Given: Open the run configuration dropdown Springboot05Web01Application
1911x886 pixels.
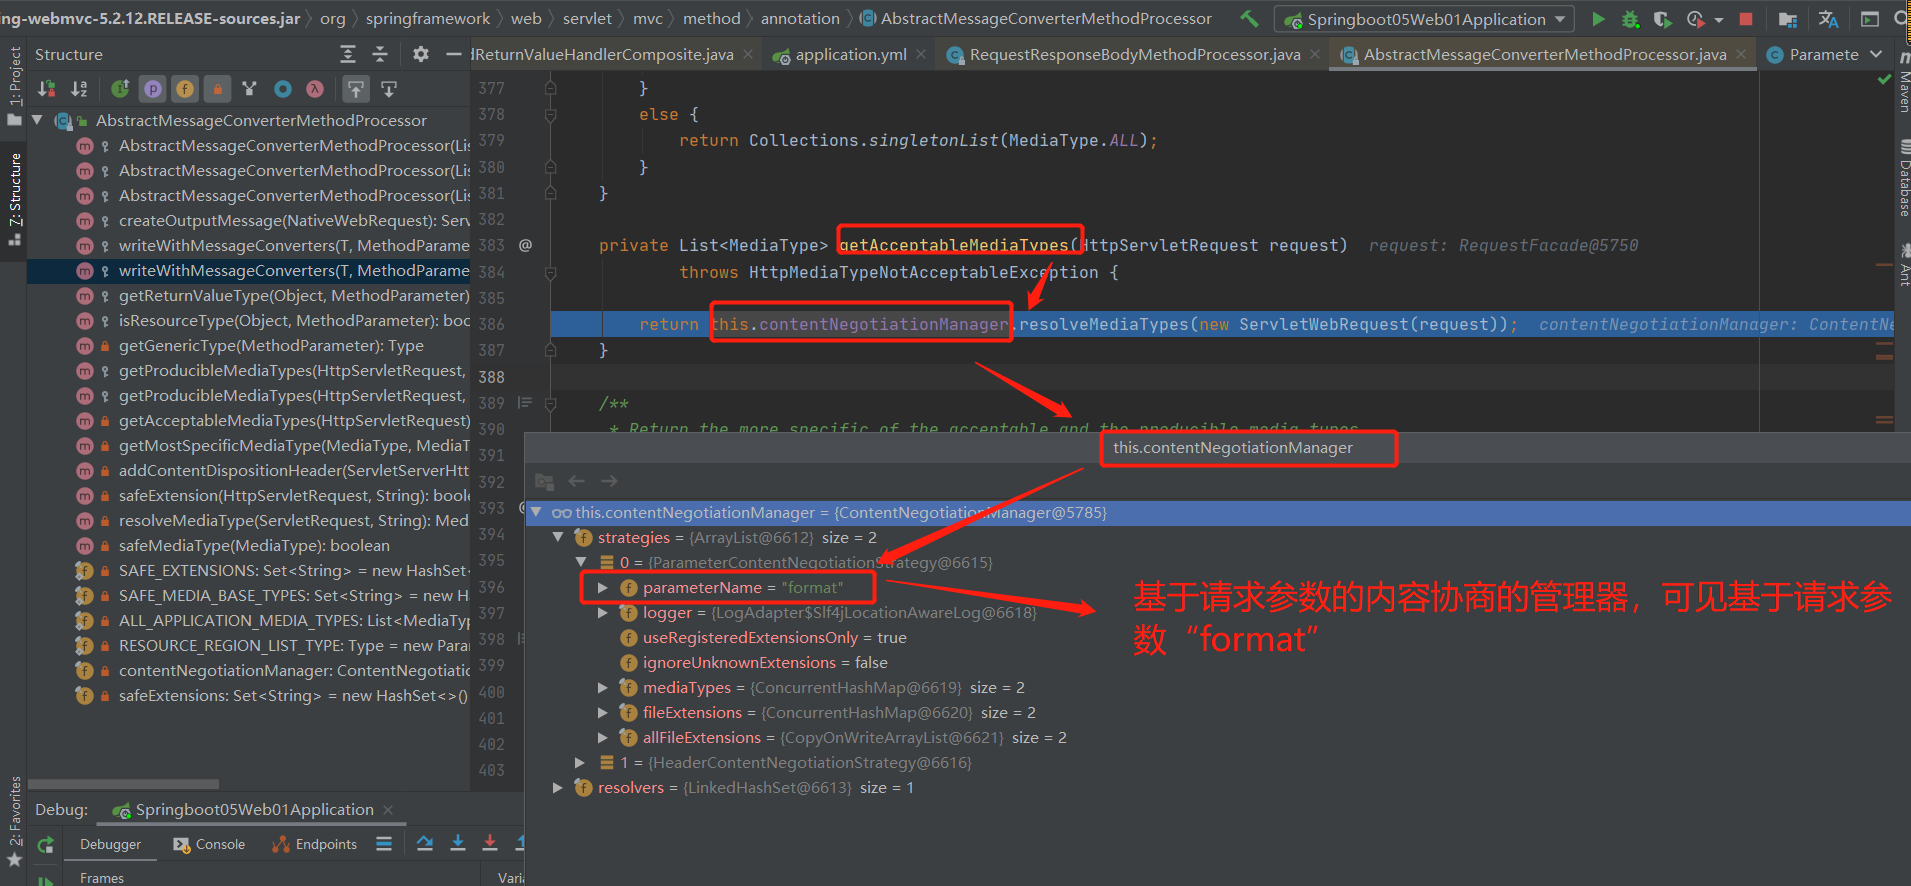Looking at the screenshot, I should pos(1424,19).
